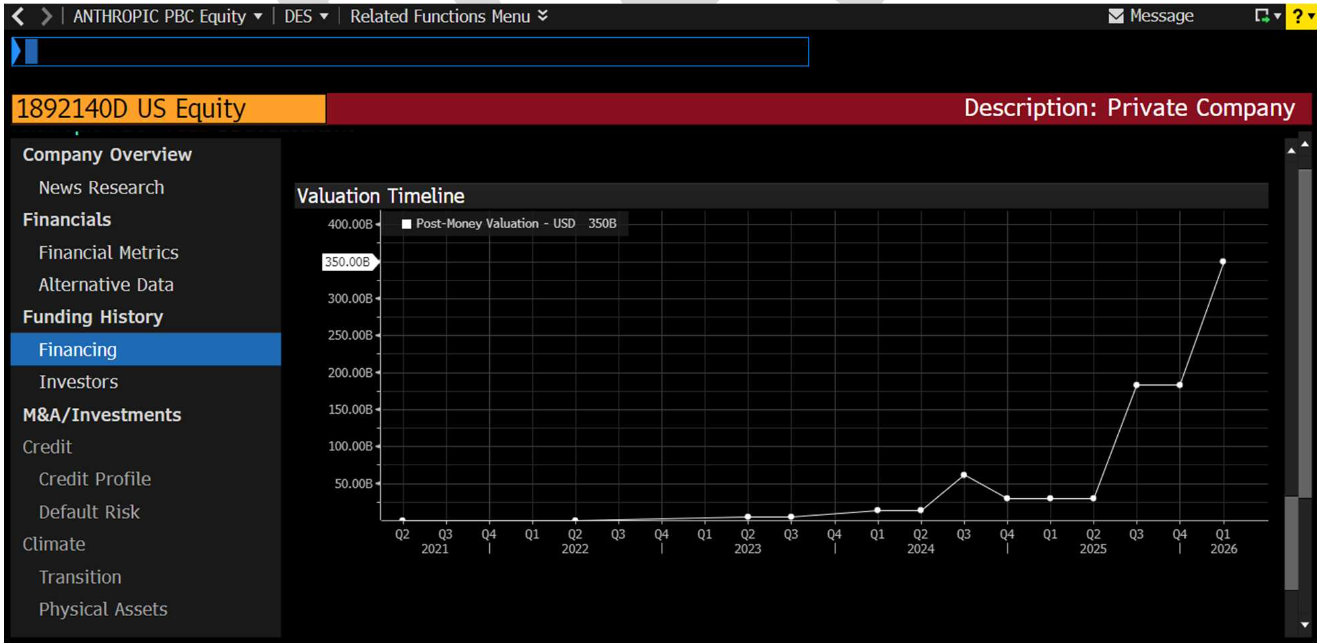The height and width of the screenshot is (643, 1317).
Task: Select Funding History section
Action: tap(92, 317)
